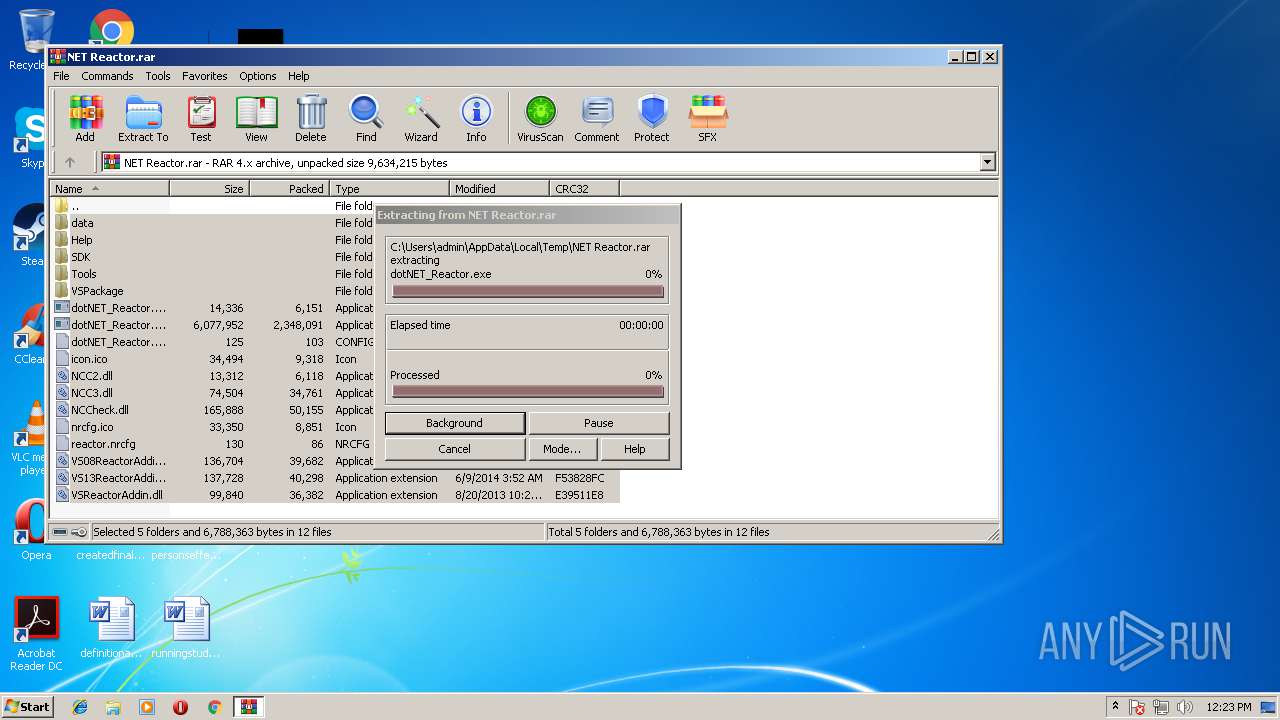Expand the archive path dropdown
The height and width of the screenshot is (720, 1280).
(x=988, y=162)
